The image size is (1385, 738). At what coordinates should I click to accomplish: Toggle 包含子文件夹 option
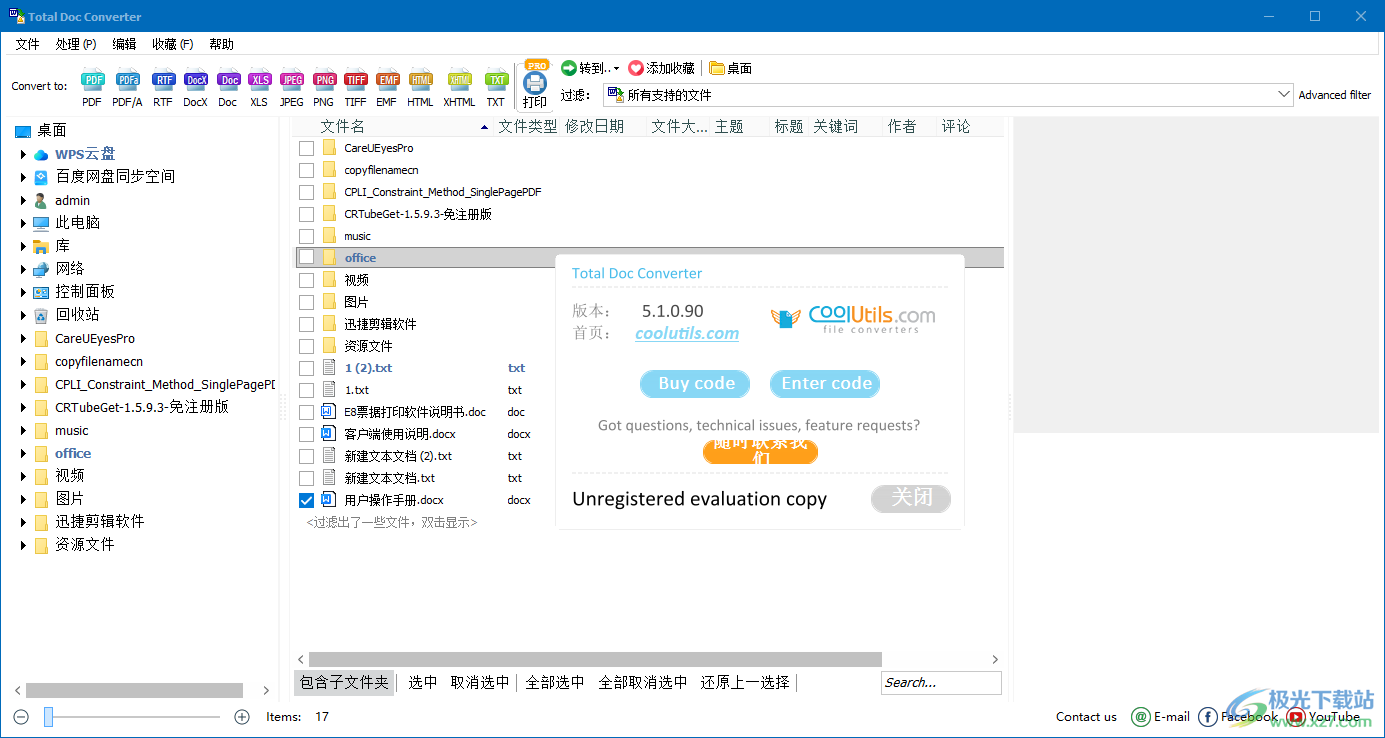click(x=344, y=682)
